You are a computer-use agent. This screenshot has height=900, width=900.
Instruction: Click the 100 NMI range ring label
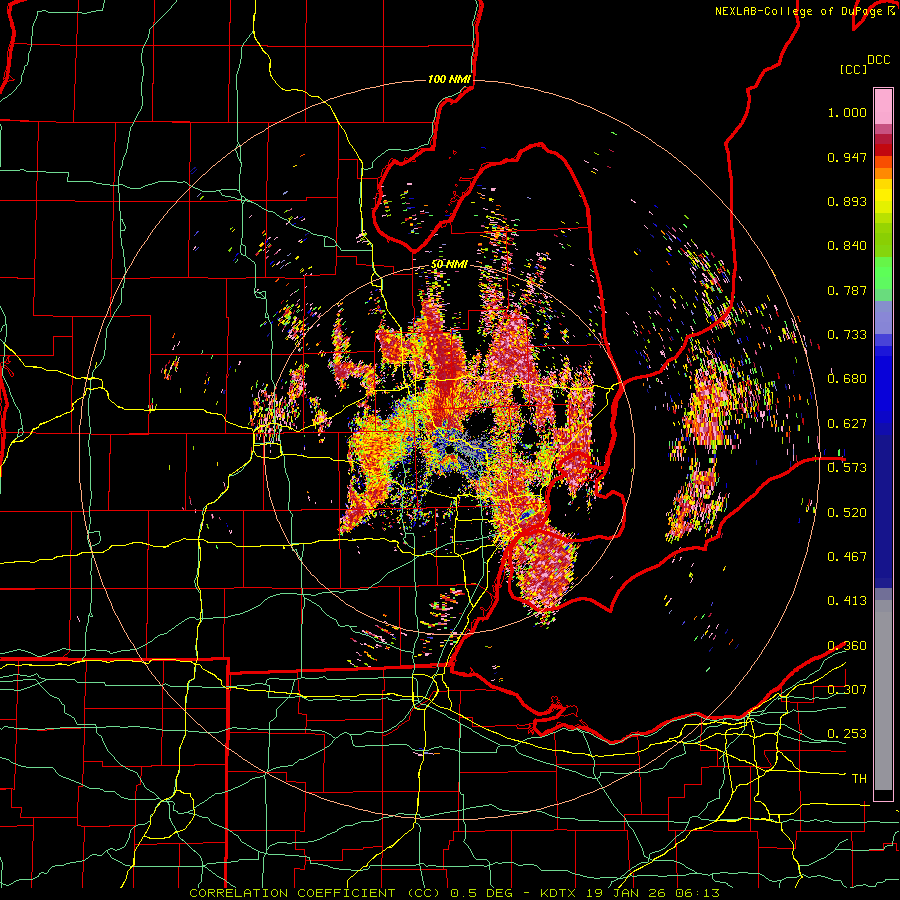(449, 79)
